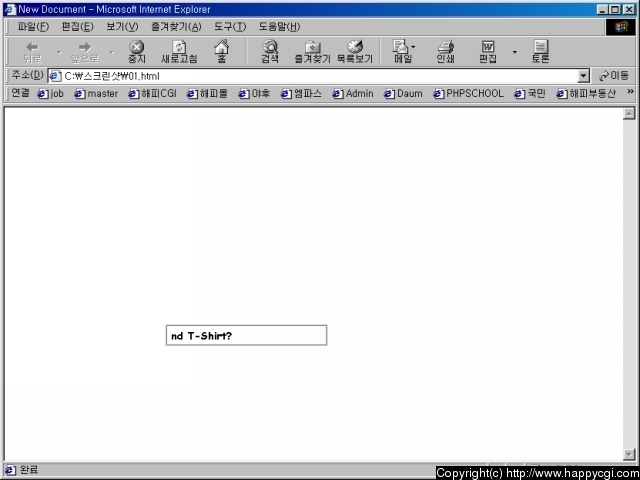
Task: Open the back history dropdown arrow
Action: point(59,52)
